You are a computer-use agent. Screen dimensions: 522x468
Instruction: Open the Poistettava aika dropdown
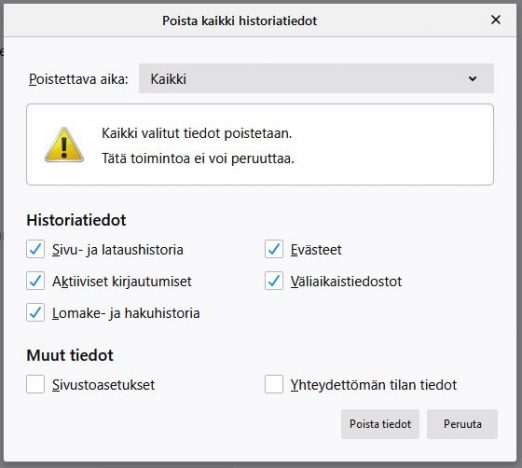click(x=316, y=79)
